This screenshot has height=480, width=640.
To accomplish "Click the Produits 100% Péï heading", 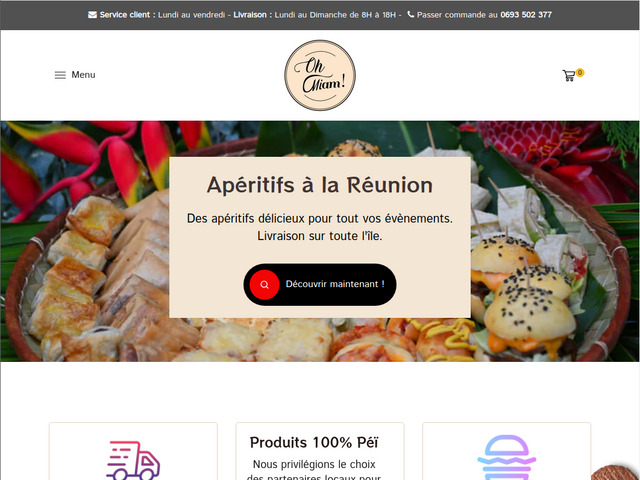I will tap(314, 442).
